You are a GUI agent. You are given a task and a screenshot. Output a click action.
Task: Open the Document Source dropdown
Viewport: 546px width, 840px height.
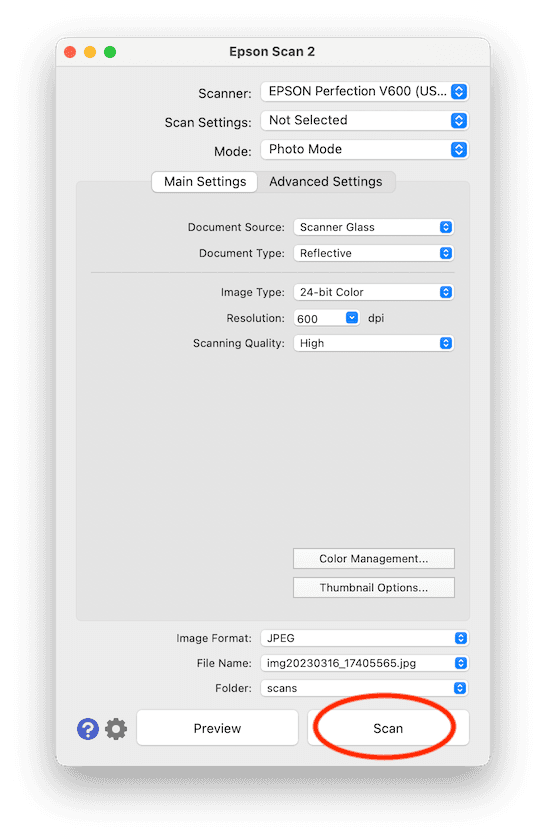[373, 227]
